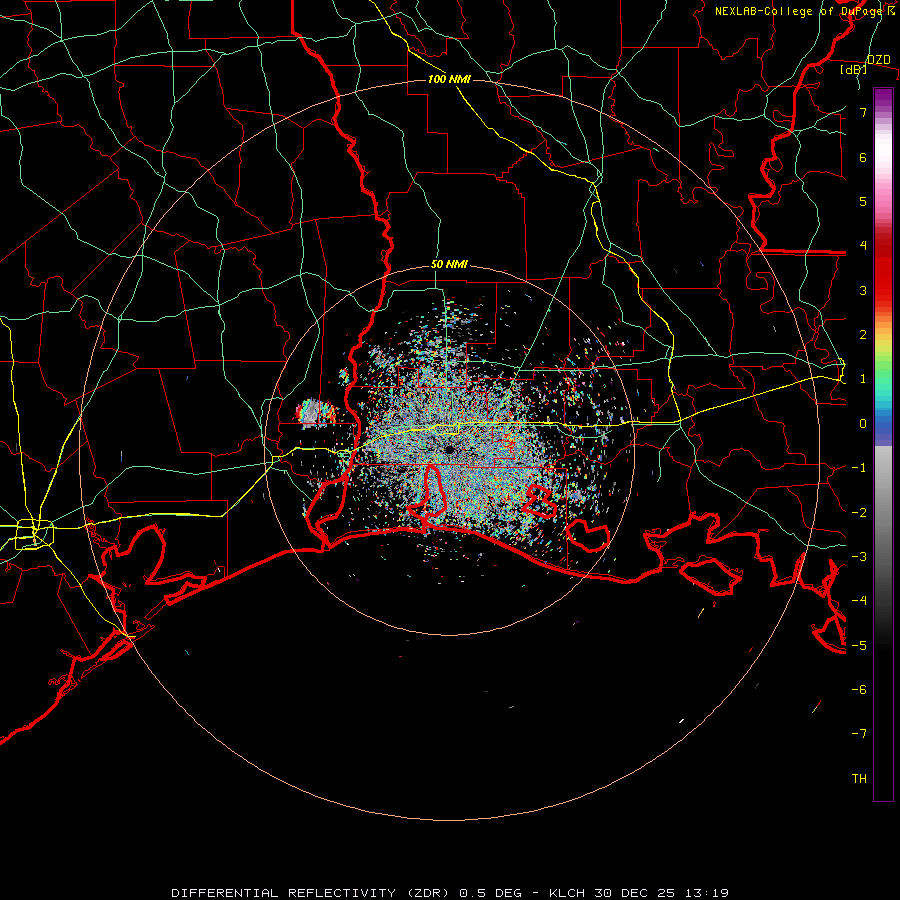Click the "DIFFERENTIAL REFLECTIVITY (ZDR)" caption text

pos(313,893)
